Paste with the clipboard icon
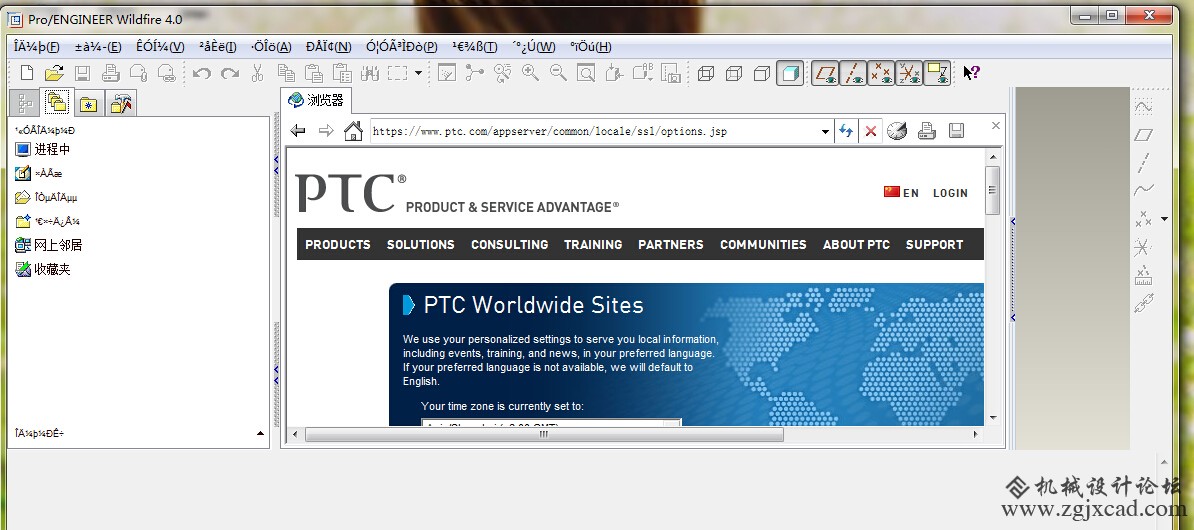This screenshot has width=1194, height=530. 314,73
